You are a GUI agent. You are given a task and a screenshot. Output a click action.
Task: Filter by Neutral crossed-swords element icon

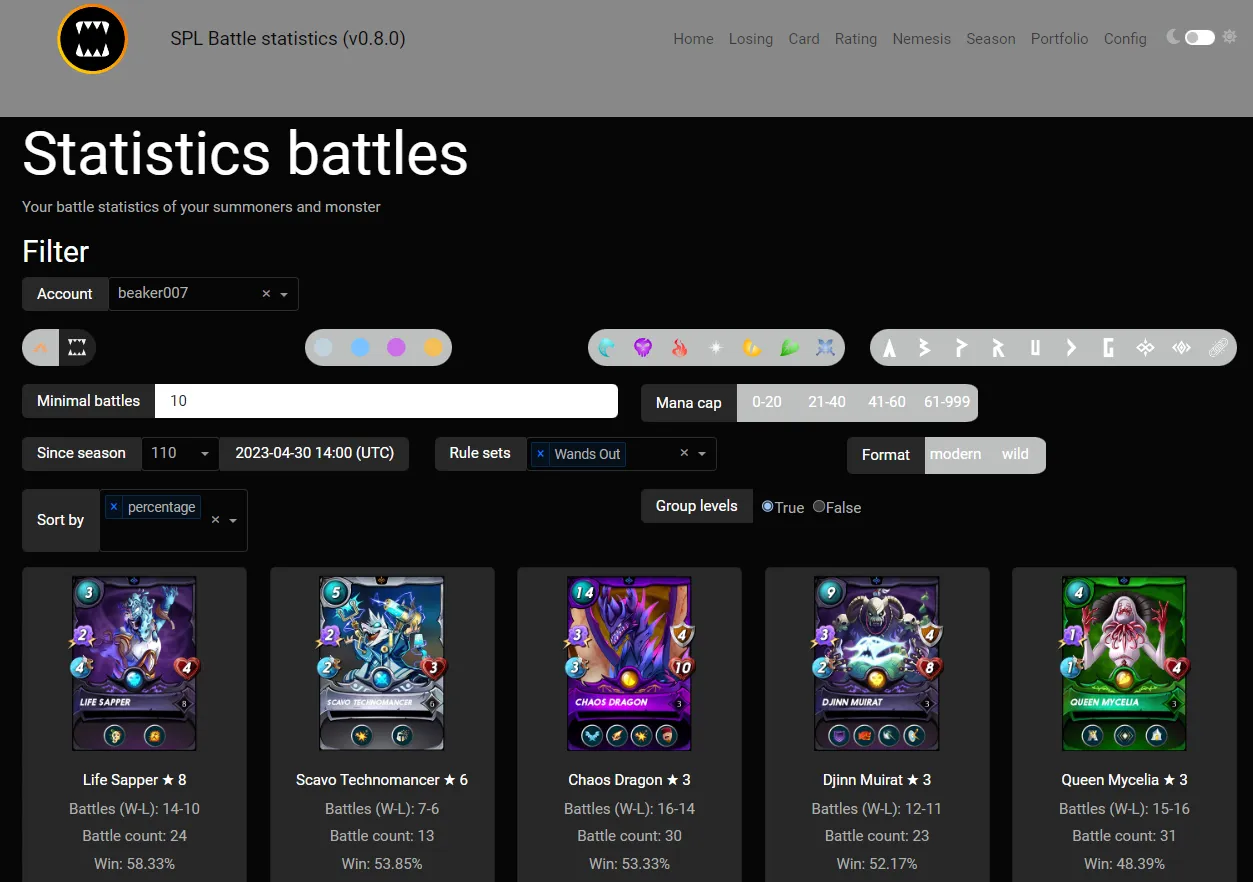click(x=825, y=347)
